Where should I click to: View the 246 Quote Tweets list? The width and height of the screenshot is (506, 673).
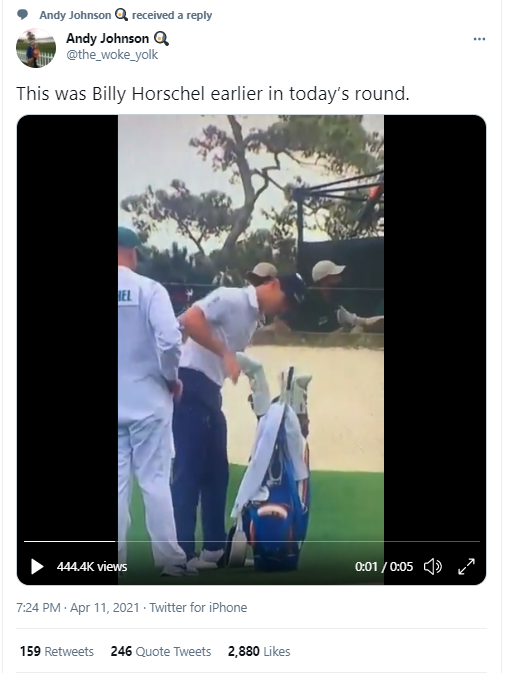tap(161, 652)
